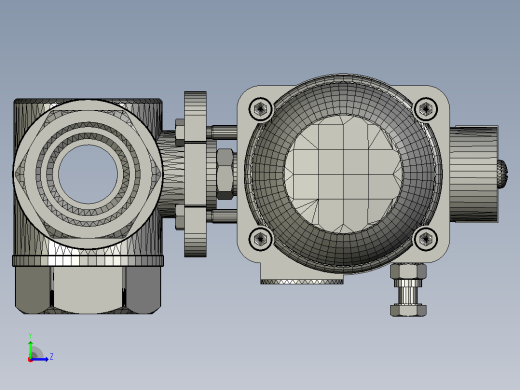
Task: Select the top-left socket screw on the square flange
Action: (x=260, y=109)
